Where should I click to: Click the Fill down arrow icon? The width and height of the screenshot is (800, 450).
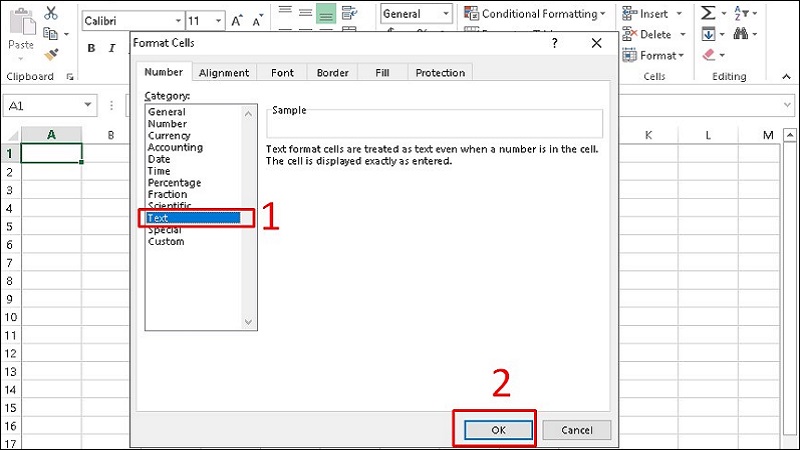click(708, 34)
